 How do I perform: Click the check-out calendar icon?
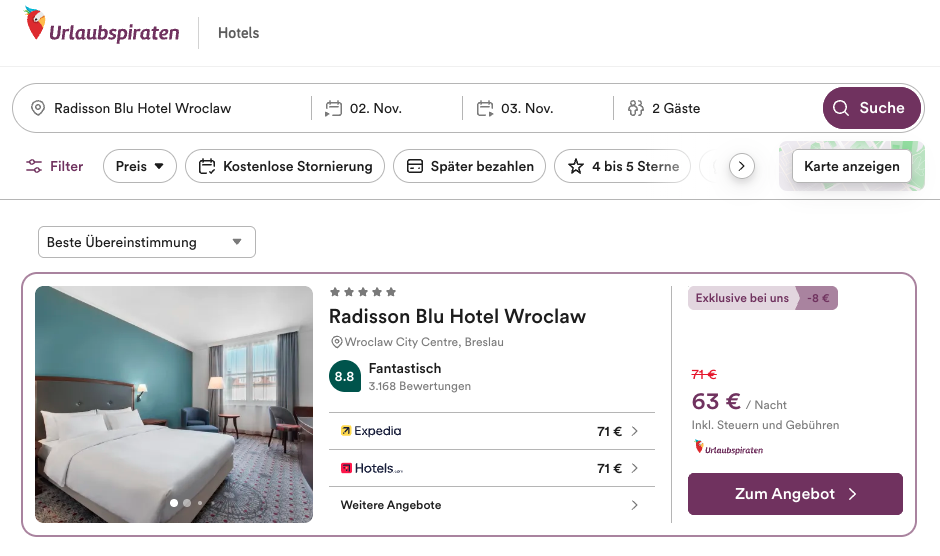pyautogui.click(x=485, y=108)
